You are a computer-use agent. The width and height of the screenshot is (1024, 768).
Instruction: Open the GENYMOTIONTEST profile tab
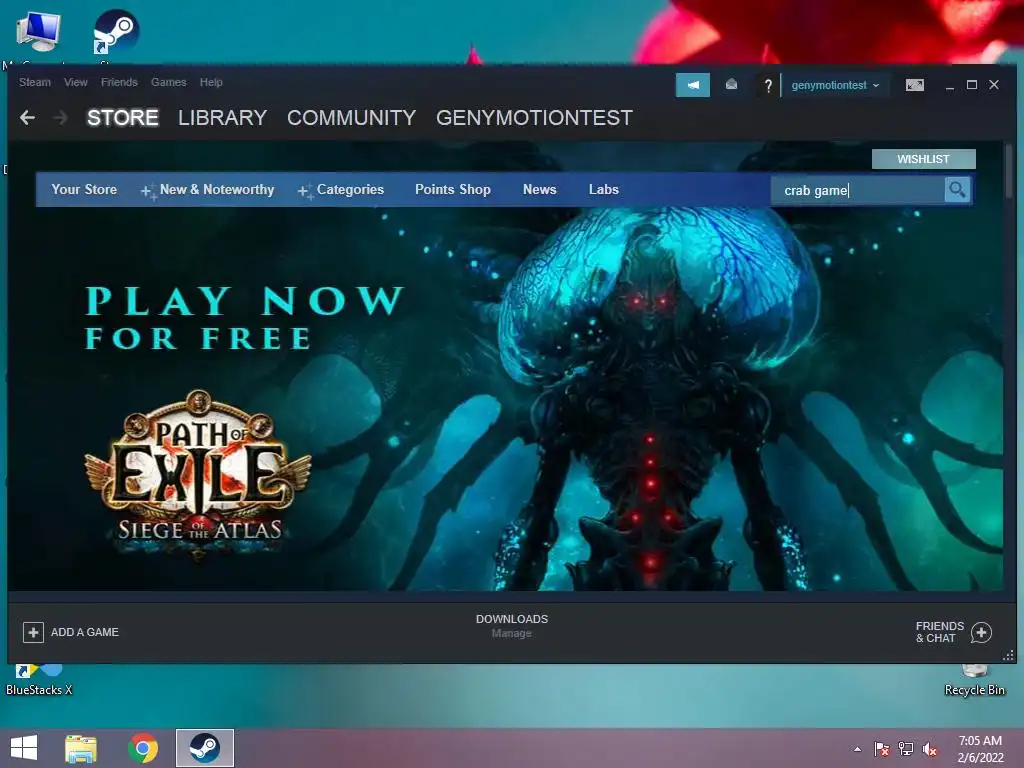[x=534, y=118]
